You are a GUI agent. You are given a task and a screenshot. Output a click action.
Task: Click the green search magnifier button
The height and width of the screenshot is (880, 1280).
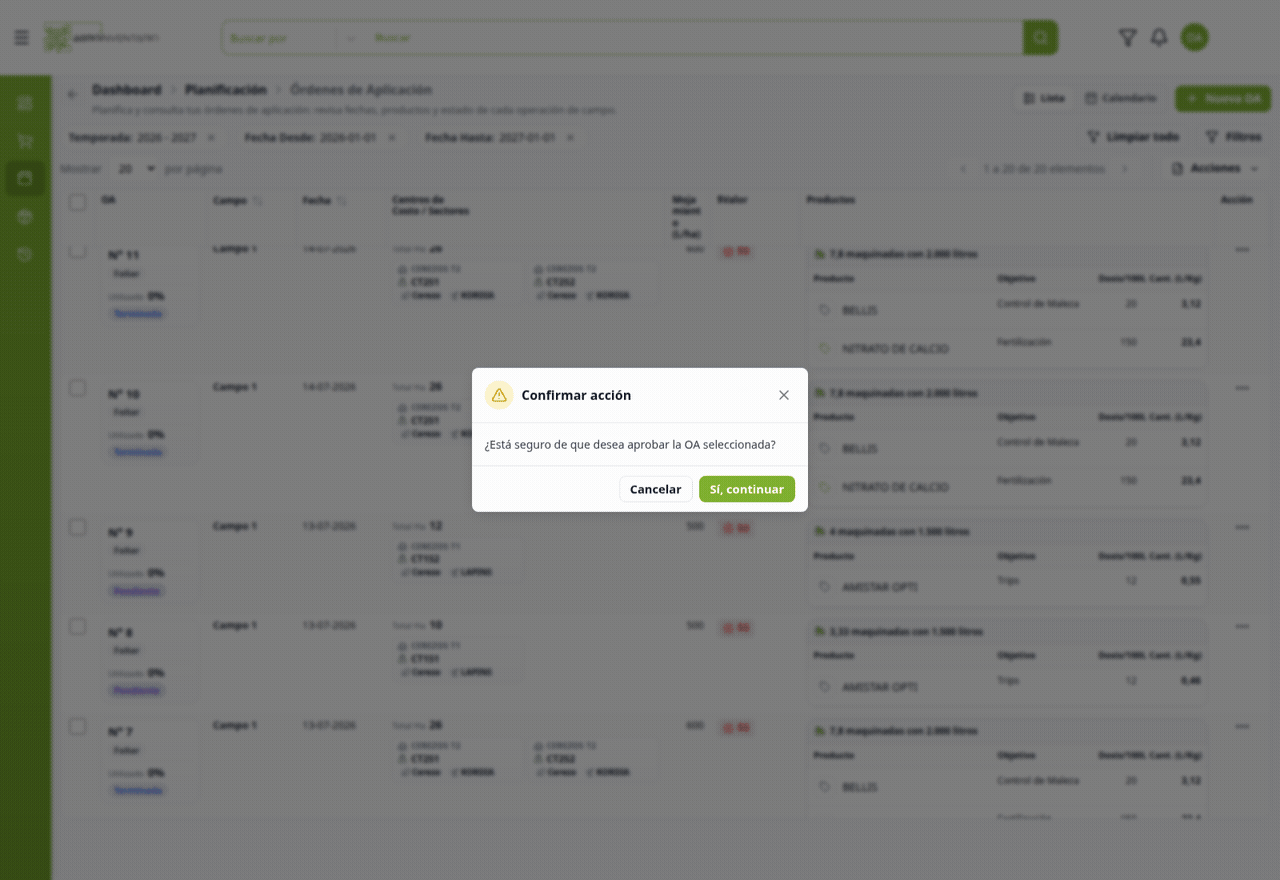tap(1040, 38)
